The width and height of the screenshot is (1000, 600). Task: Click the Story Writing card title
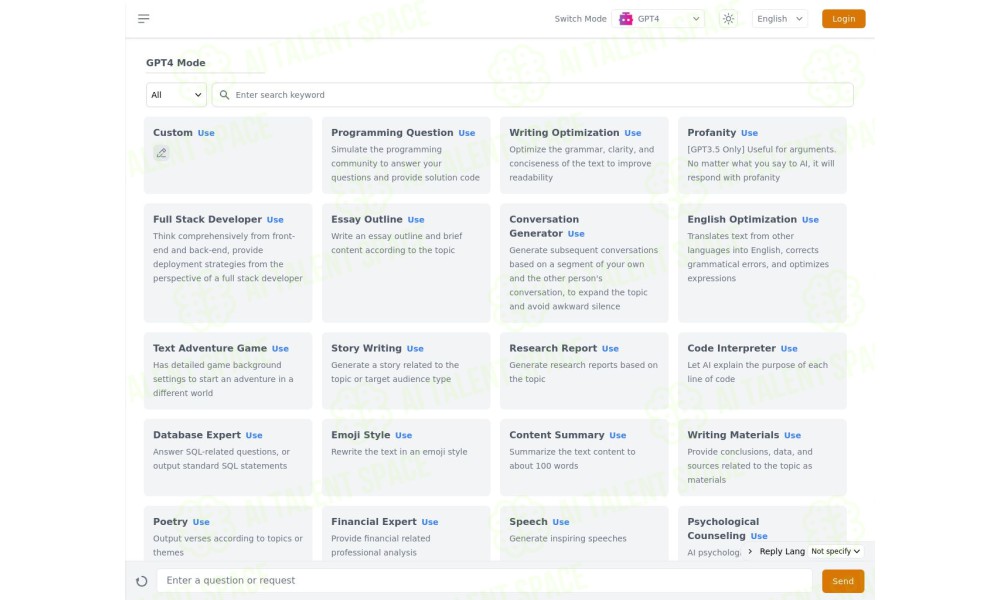coord(366,348)
